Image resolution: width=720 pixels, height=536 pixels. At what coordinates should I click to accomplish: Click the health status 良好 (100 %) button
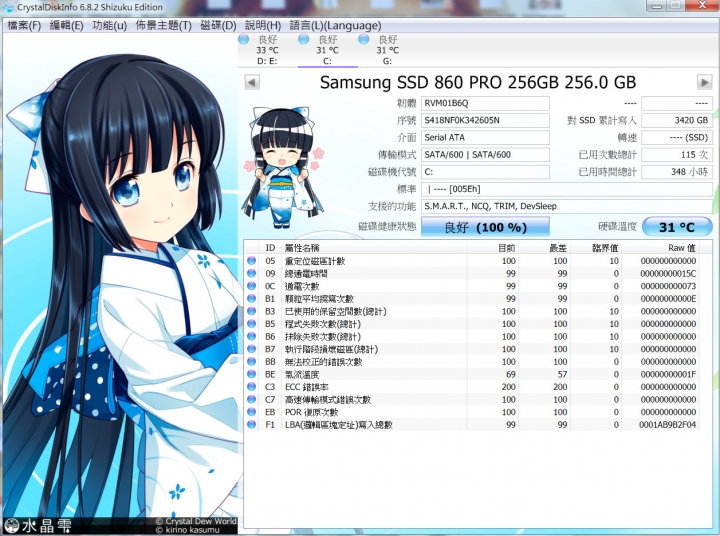click(x=485, y=227)
